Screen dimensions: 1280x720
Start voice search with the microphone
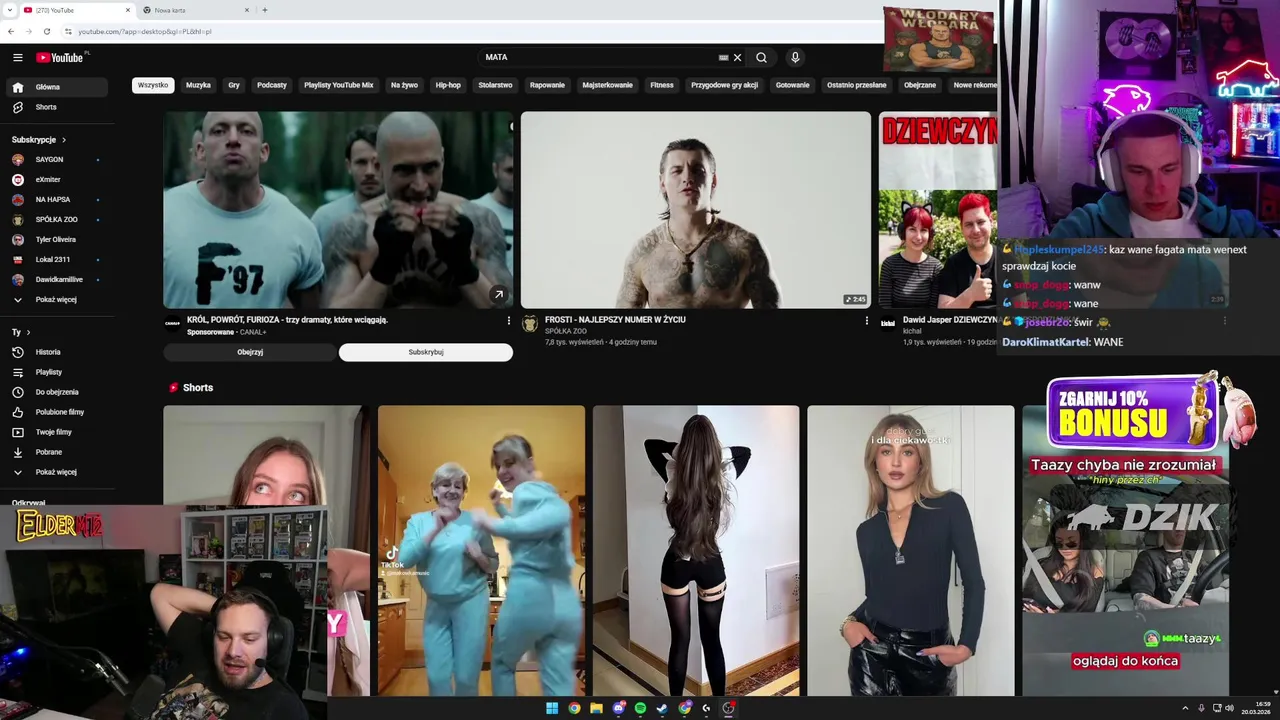(x=795, y=57)
